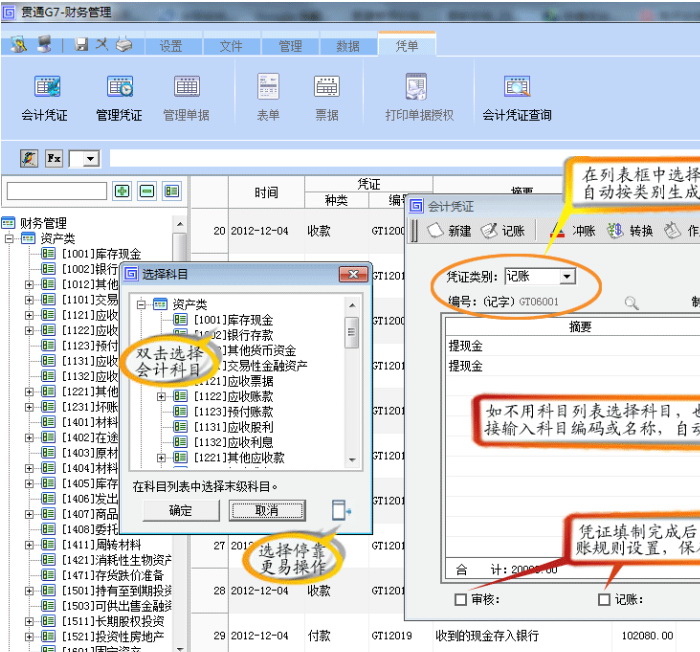Viewport: 700px width, 652px height.
Task: Click 转换 in the 会计凭证 window toolbar
Action: [630, 231]
